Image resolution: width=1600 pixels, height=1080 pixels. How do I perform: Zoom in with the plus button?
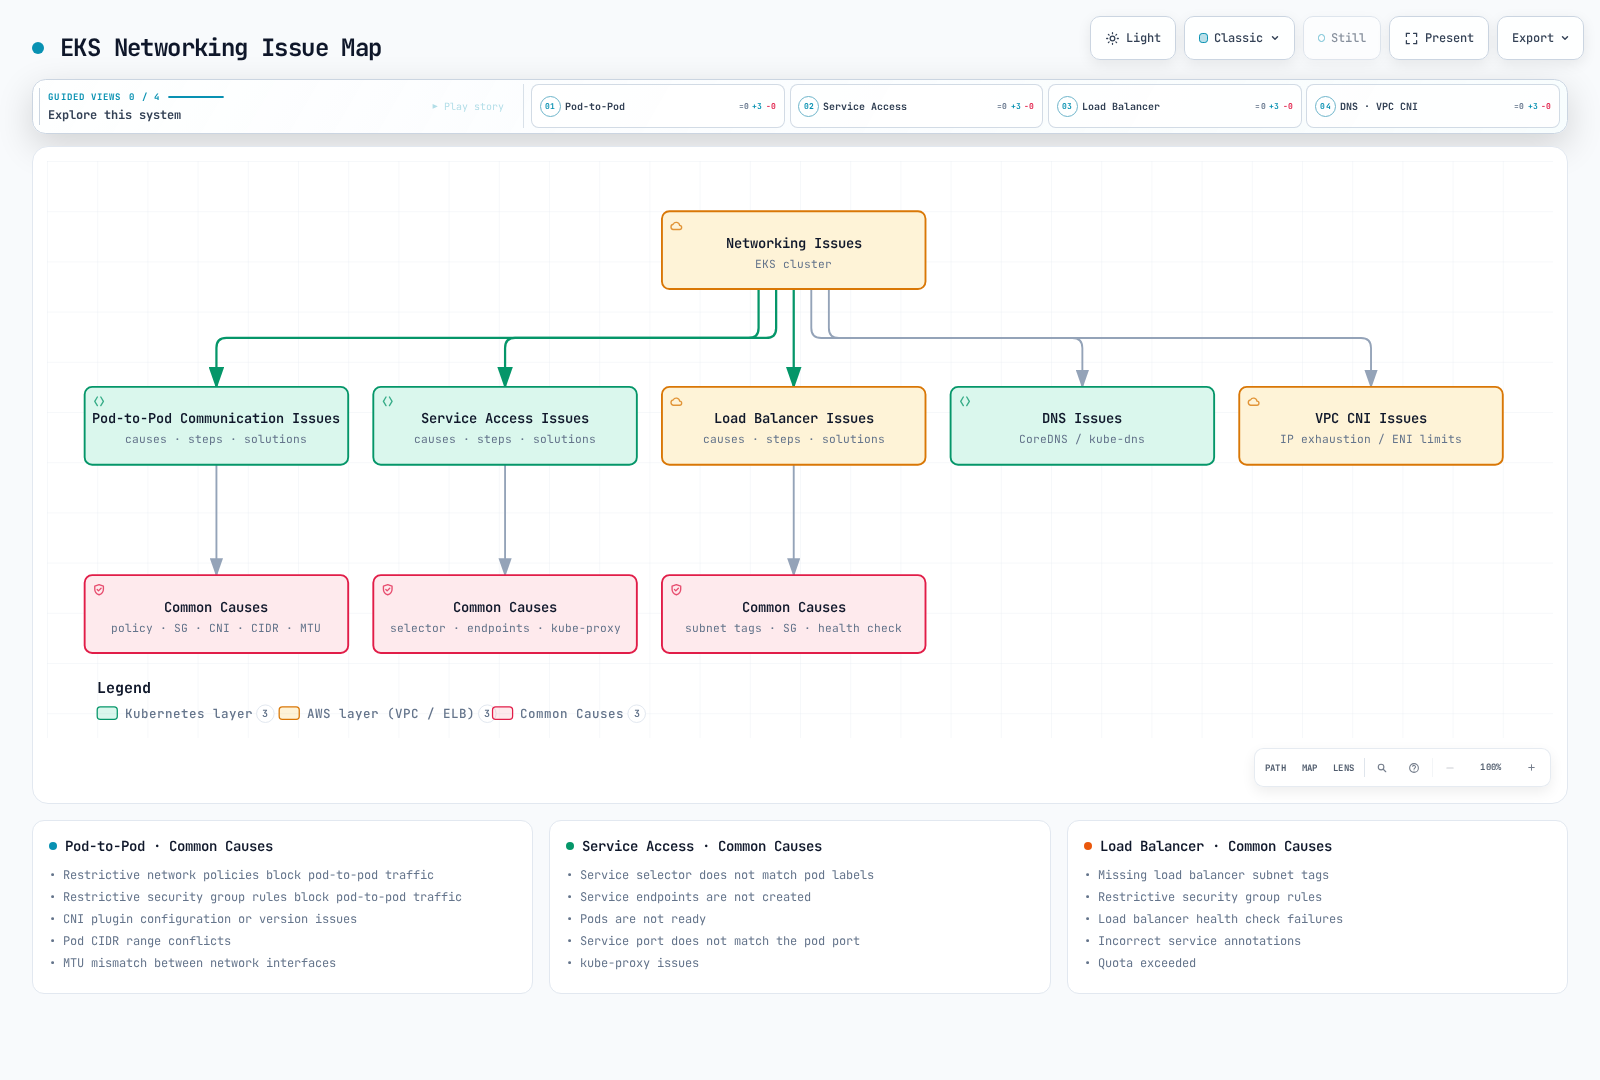point(1531,768)
